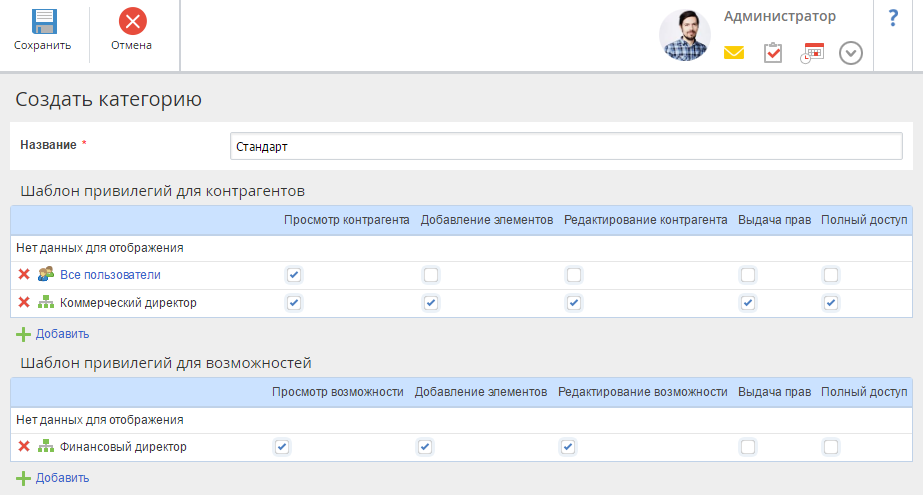The width and height of the screenshot is (923, 495).
Task: Remove the 'Все пользователи' row with red X
Action: [24, 275]
